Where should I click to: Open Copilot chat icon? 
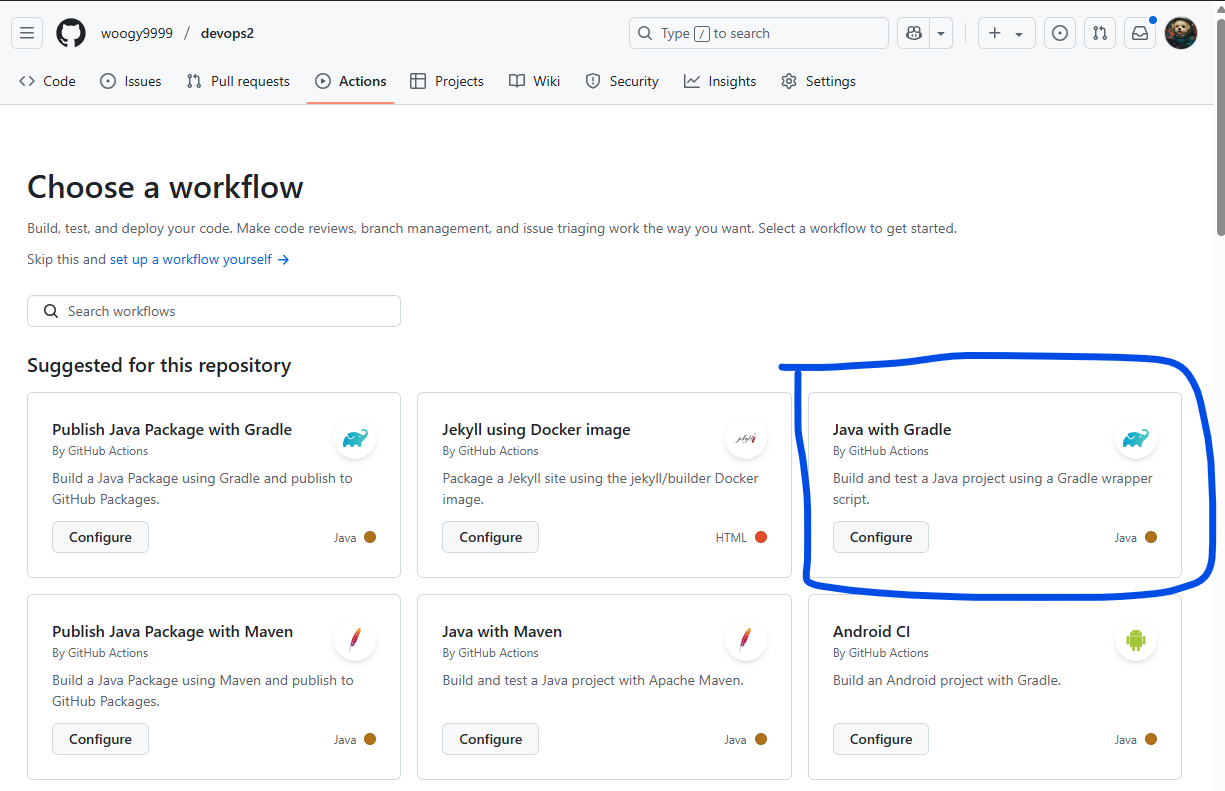(914, 33)
